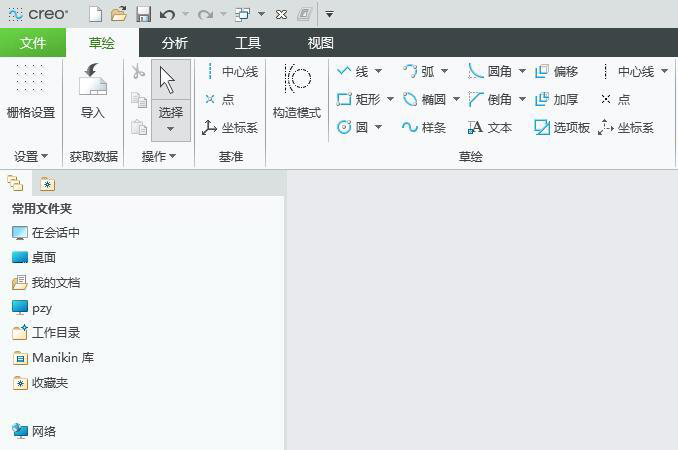Activate the 选择 arrow tool
The width and height of the screenshot is (678, 450).
(170, 80)
